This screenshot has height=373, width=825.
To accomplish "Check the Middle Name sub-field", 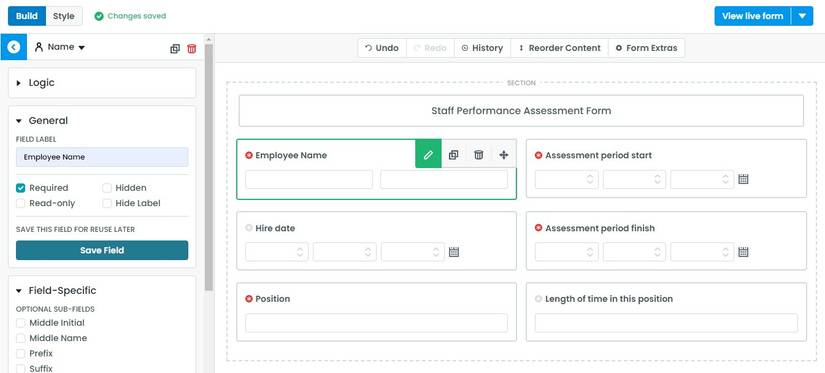I will point(21,338).
